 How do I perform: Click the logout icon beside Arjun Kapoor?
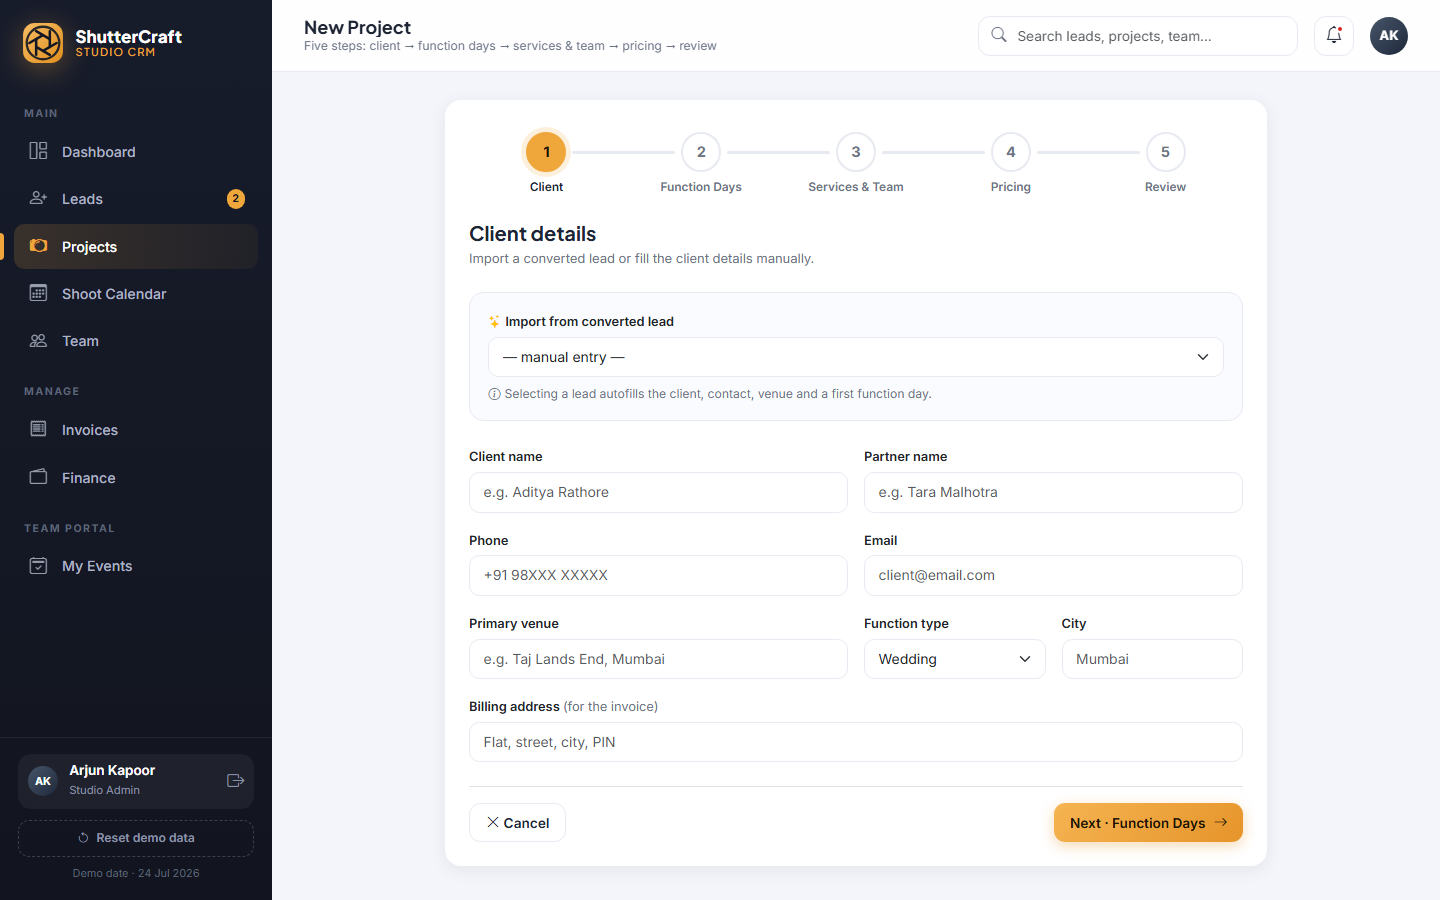pos(236,781)
